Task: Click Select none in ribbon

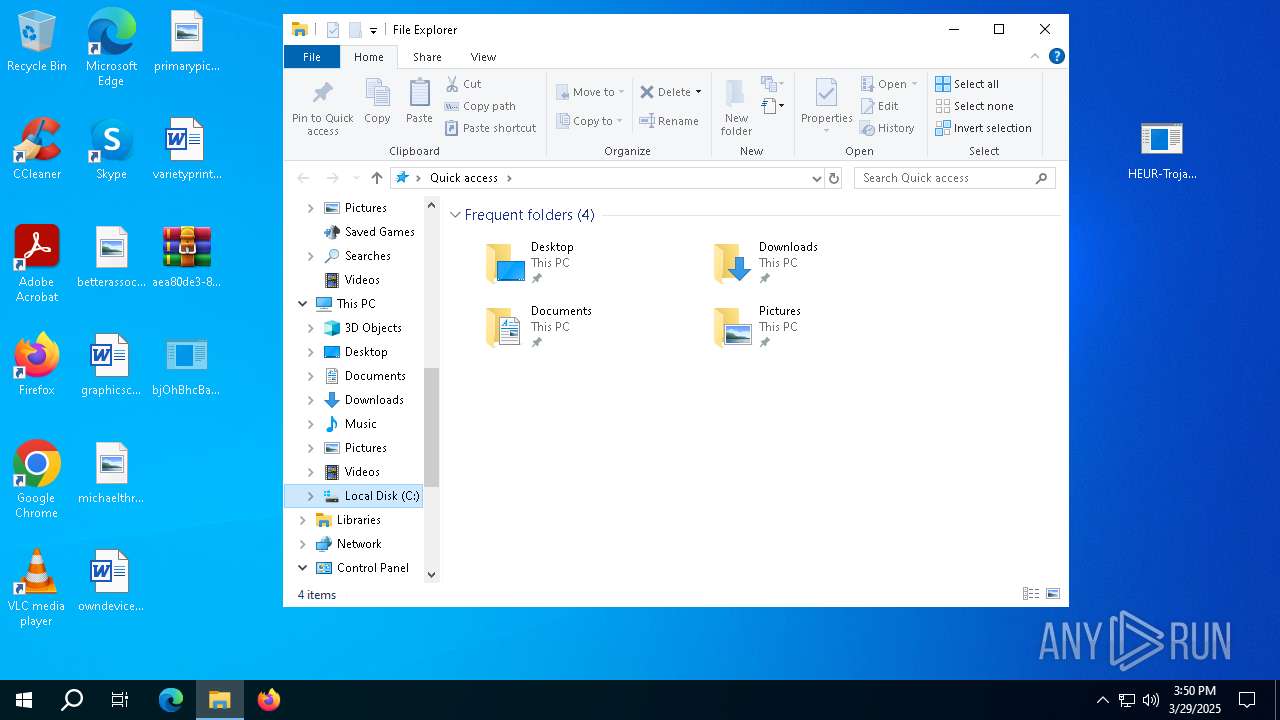Action: point(974,106)
